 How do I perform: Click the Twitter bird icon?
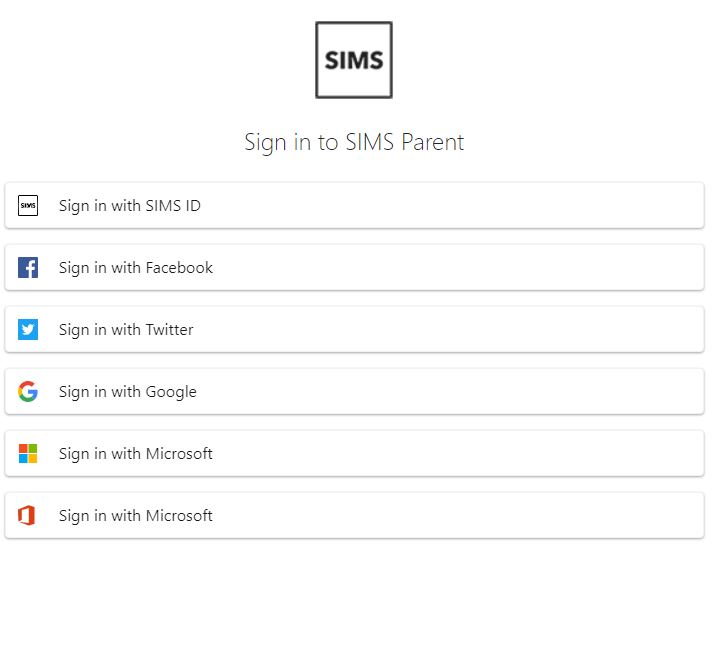28,330
